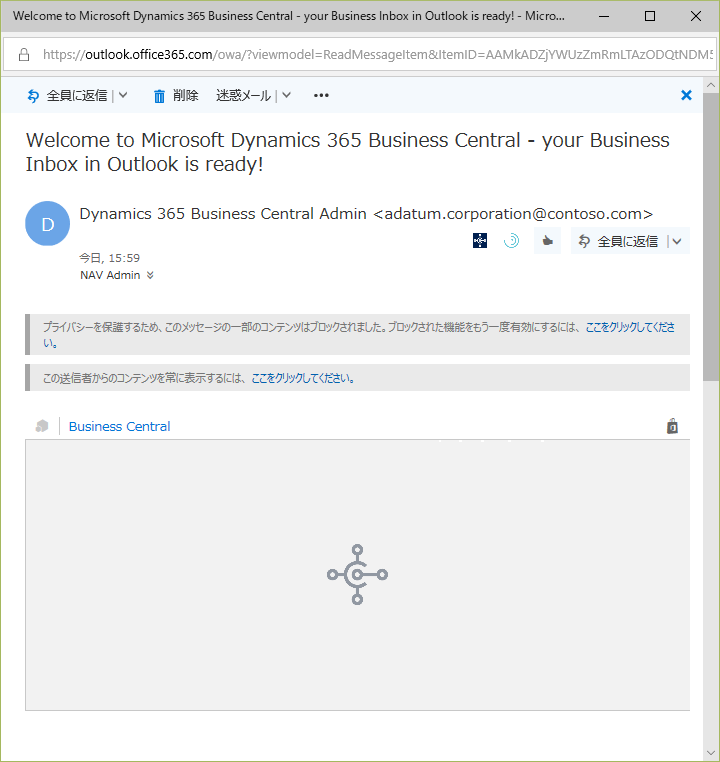Expand NAV Admin recipient details
Image resolution: width=720 pixels, height=762 pixels.
(151, 275)
